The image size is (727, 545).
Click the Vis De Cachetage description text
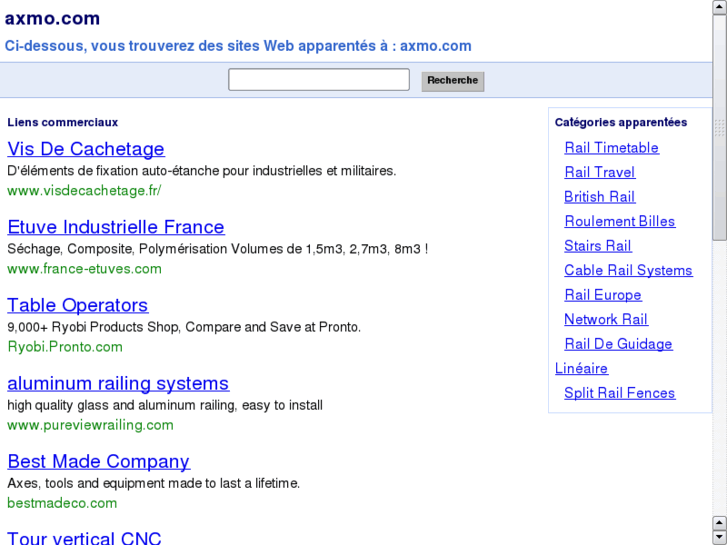pos(202,171)
